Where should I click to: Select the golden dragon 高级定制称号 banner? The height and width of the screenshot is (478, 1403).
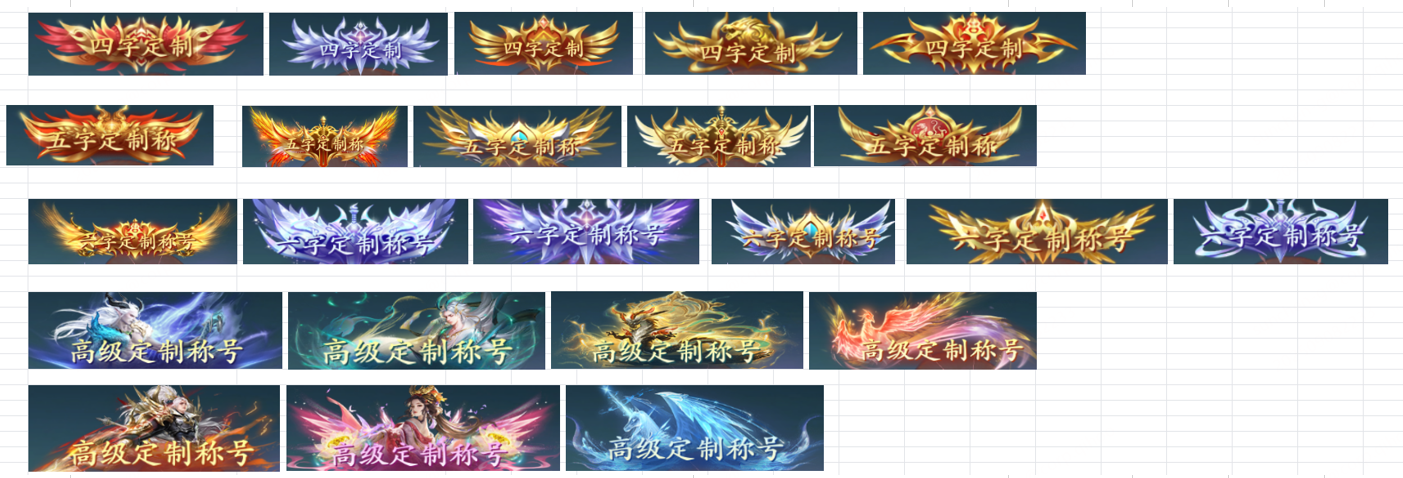coord(677,330)
